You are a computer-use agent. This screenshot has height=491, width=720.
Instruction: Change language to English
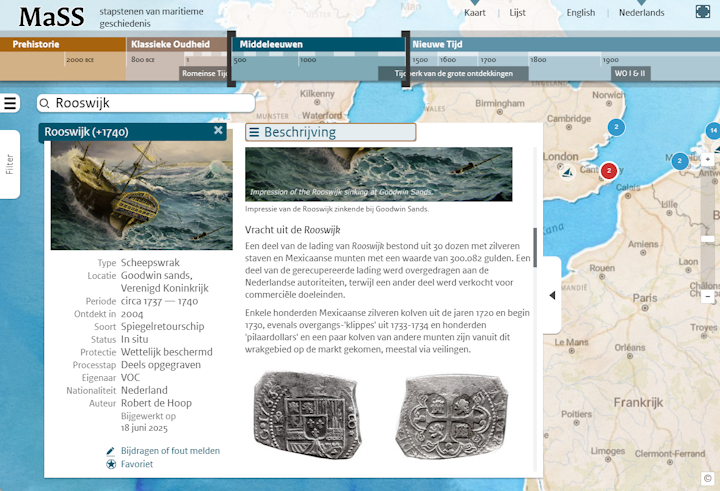580,13
